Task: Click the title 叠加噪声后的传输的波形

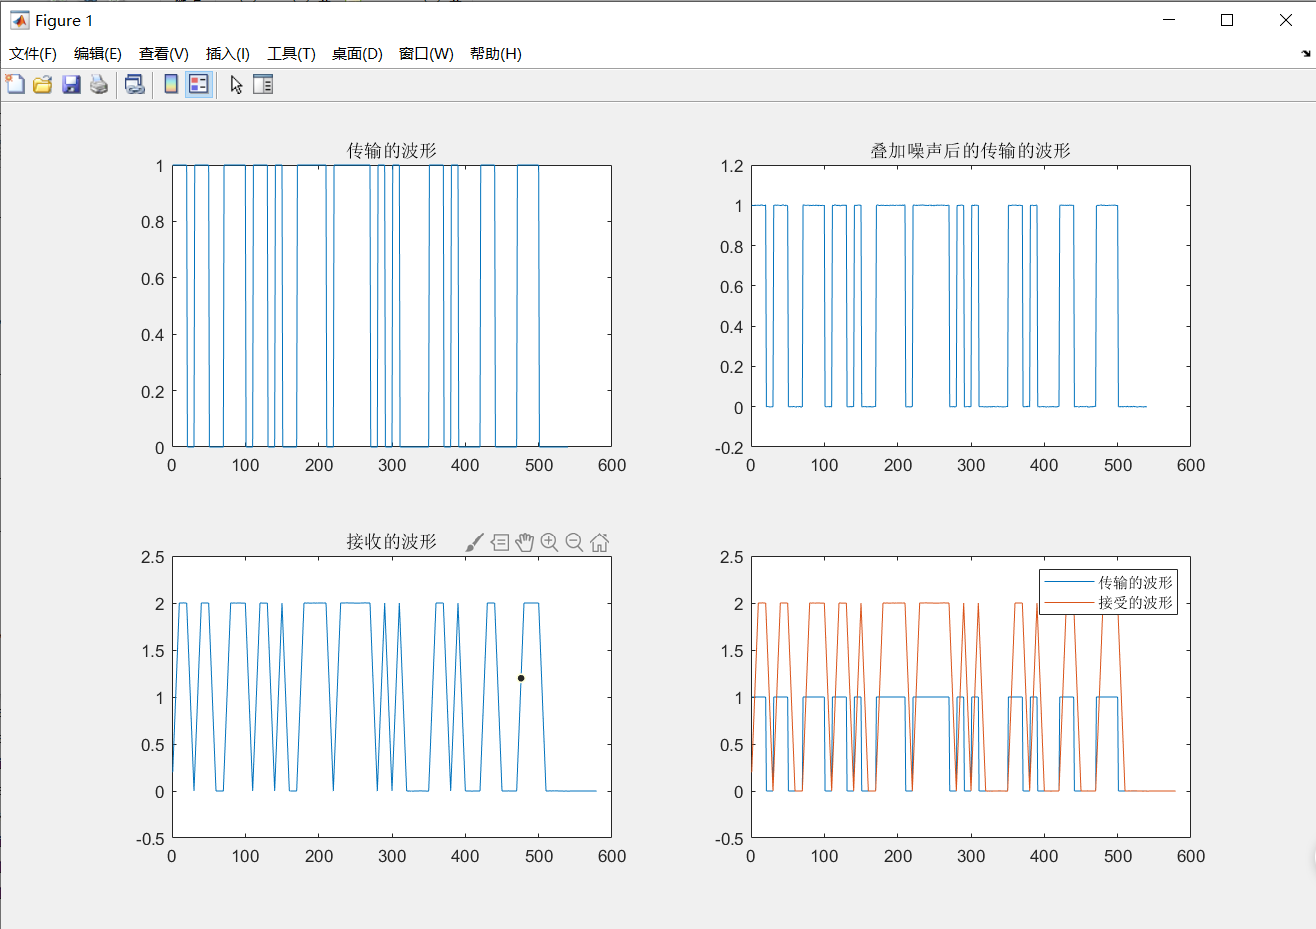Action: tap(970, 150)
